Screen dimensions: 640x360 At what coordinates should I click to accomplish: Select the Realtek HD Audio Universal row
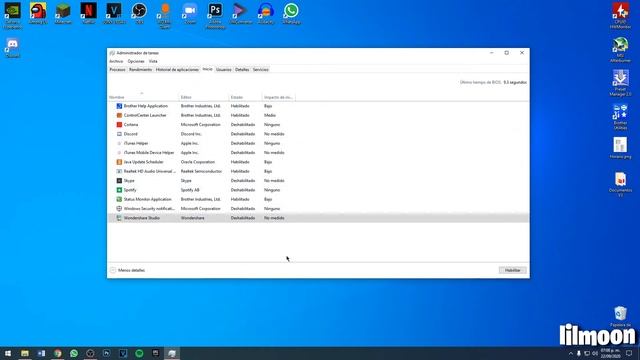click(318, 171)
